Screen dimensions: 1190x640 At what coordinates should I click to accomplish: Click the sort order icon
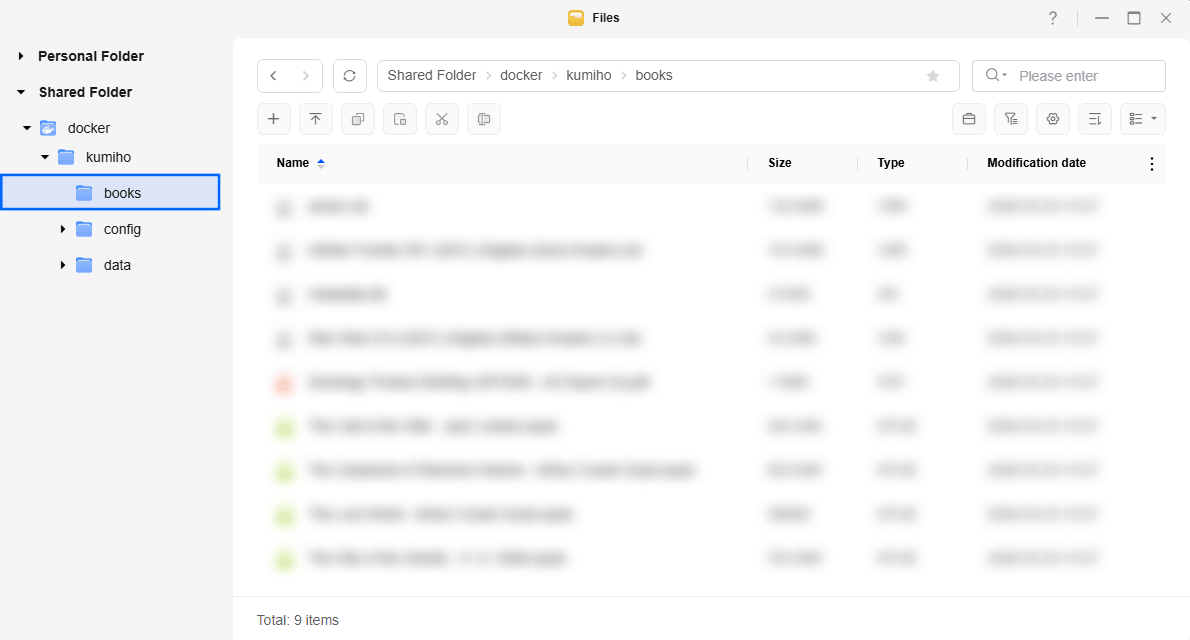[1095, 119]
